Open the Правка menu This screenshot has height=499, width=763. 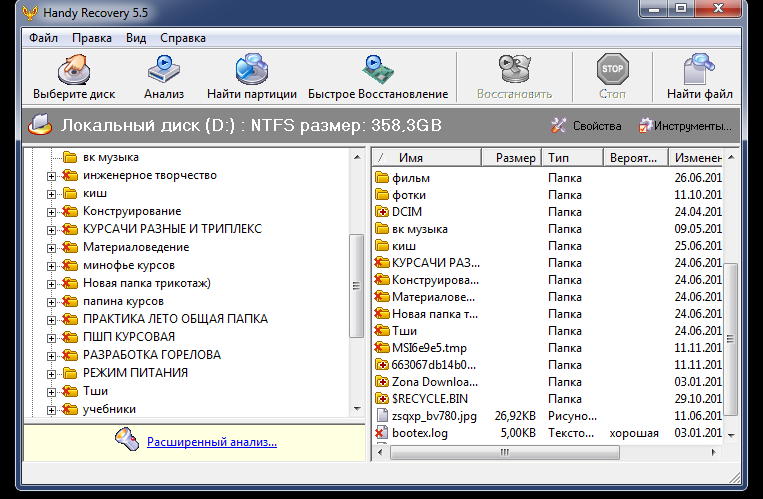click(91, 38)
